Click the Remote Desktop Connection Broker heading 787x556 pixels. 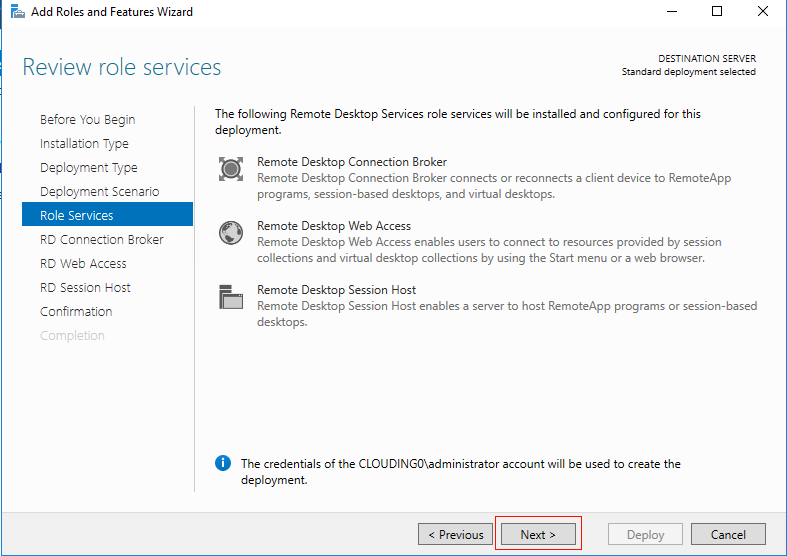click(x=352, y=162)
